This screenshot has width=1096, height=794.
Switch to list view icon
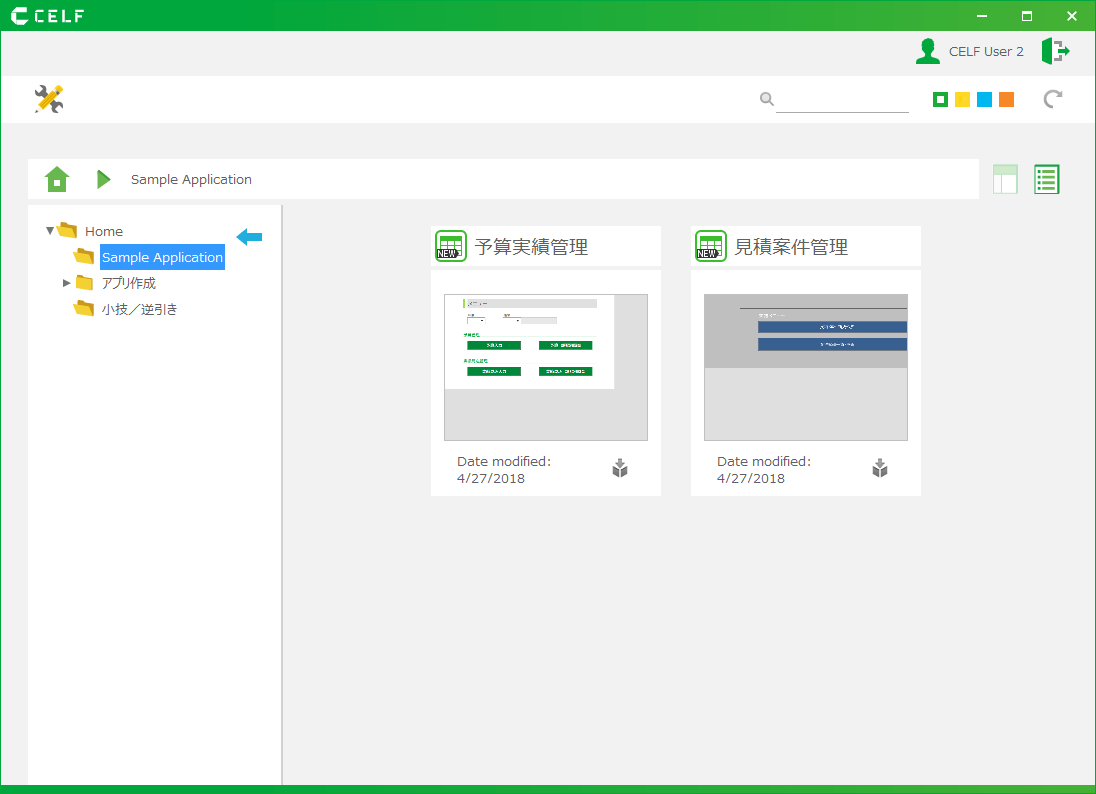(x=1046, y=179)
